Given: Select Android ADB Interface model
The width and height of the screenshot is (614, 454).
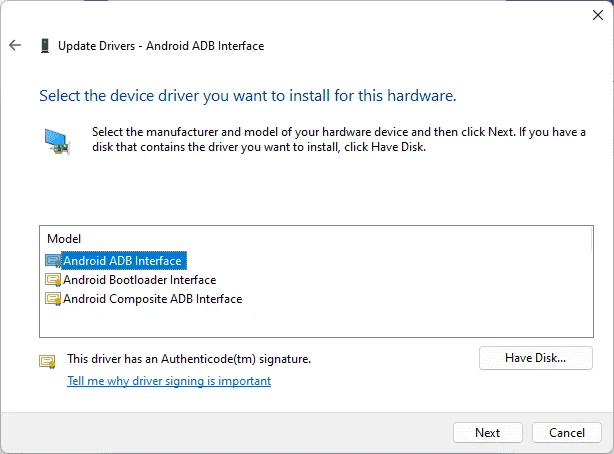Looking at the screenshot, I should (x=123, y=261).
